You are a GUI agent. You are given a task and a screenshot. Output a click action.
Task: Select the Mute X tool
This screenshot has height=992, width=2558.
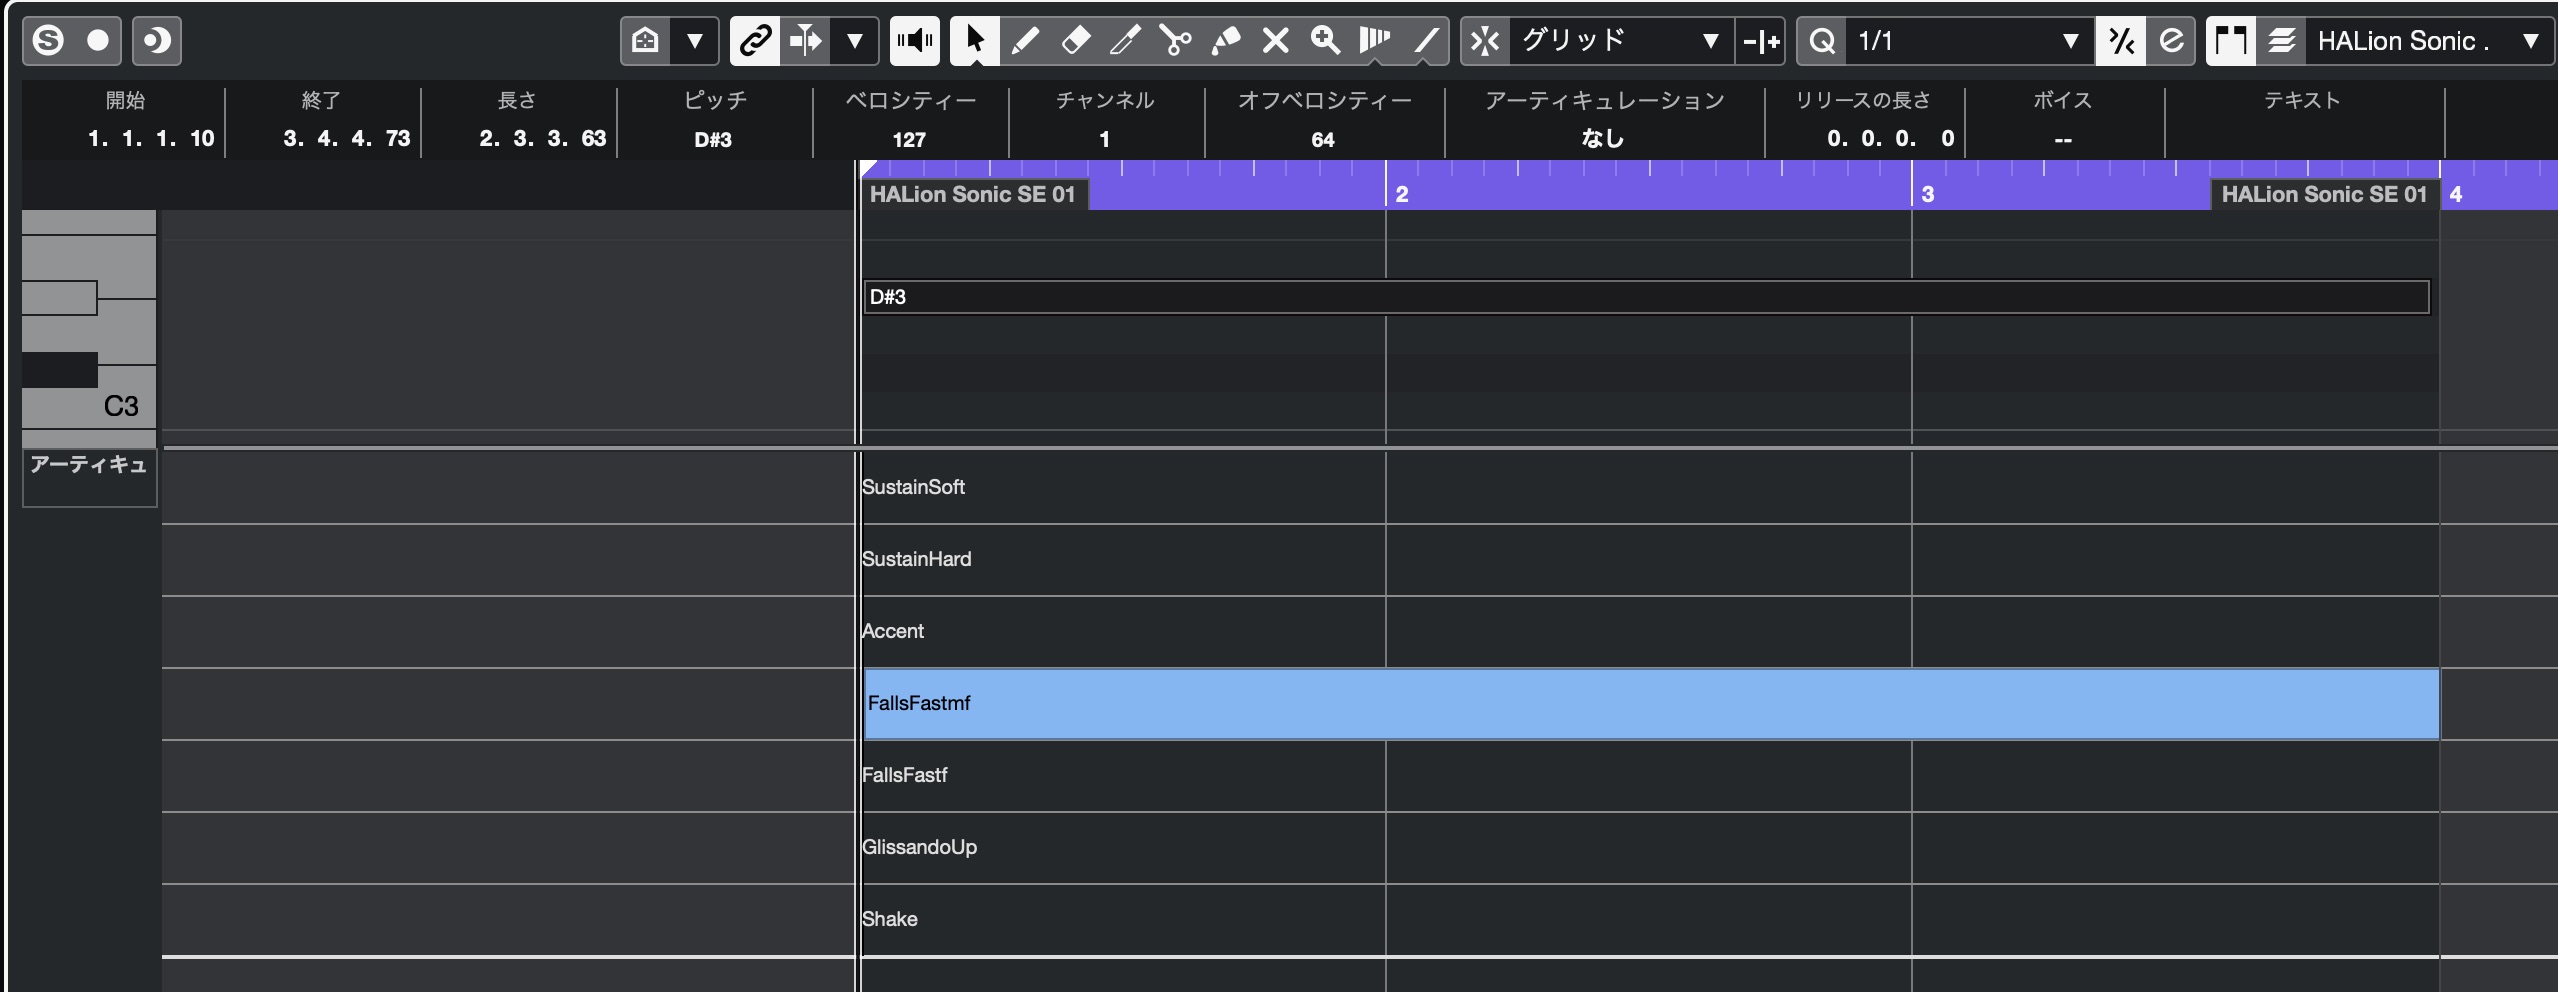1275,41
